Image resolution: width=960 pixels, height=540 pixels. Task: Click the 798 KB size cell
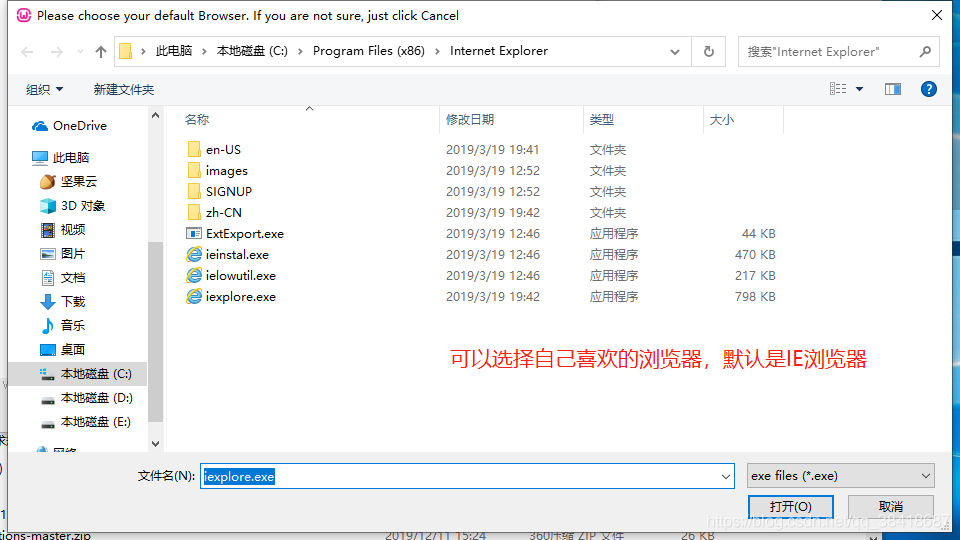point(755,296)
